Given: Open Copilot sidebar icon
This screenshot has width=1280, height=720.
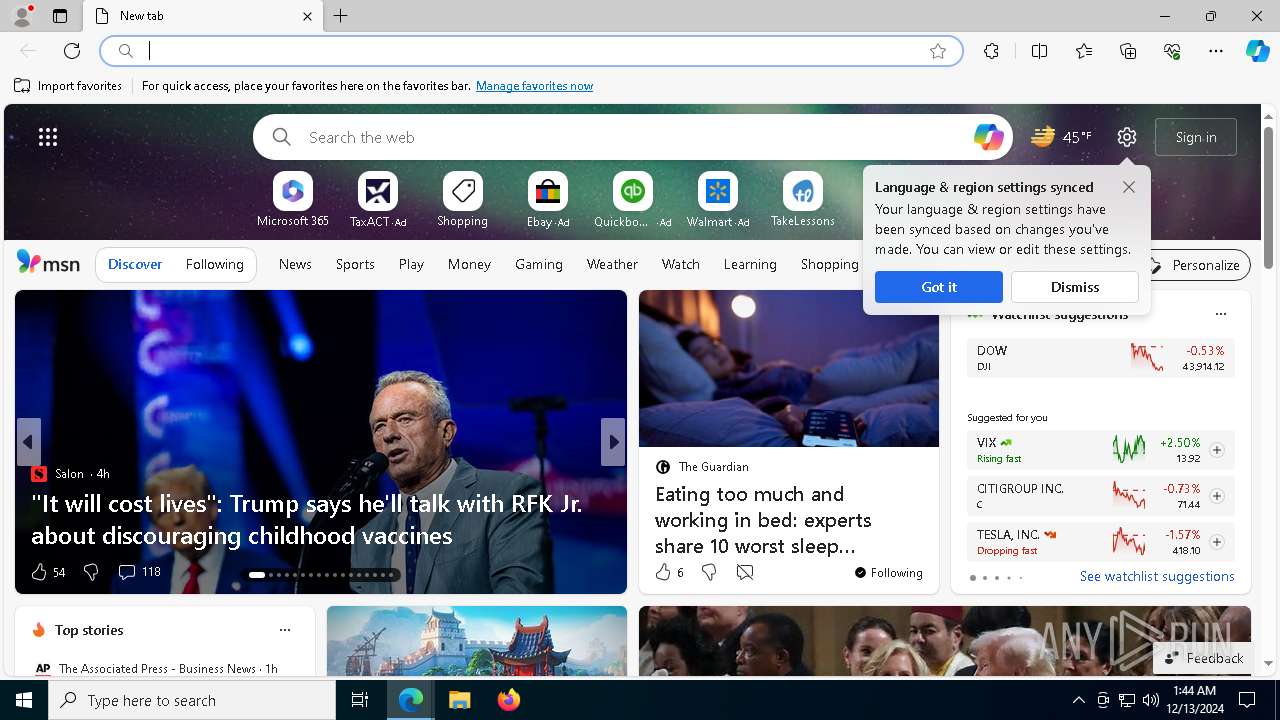Looking at the screenshot, I should coord(1257,51).
